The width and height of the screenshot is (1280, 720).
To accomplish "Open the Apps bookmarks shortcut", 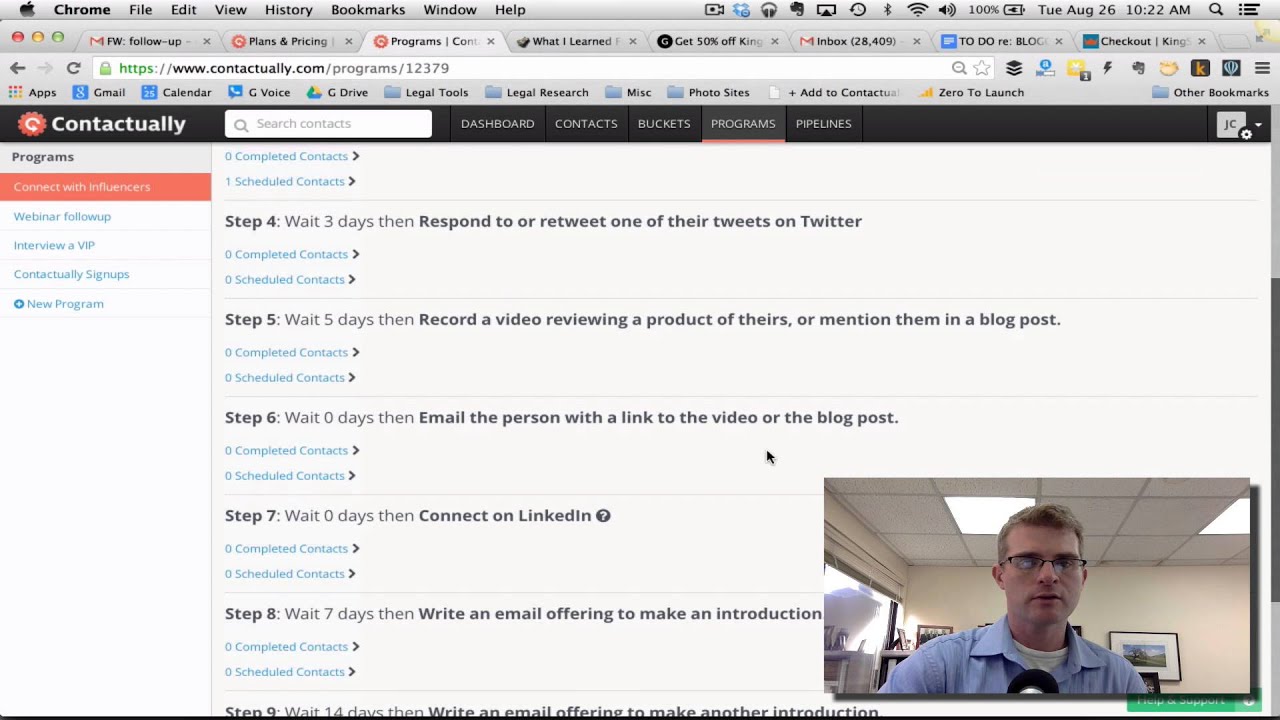I will point(33,92).
